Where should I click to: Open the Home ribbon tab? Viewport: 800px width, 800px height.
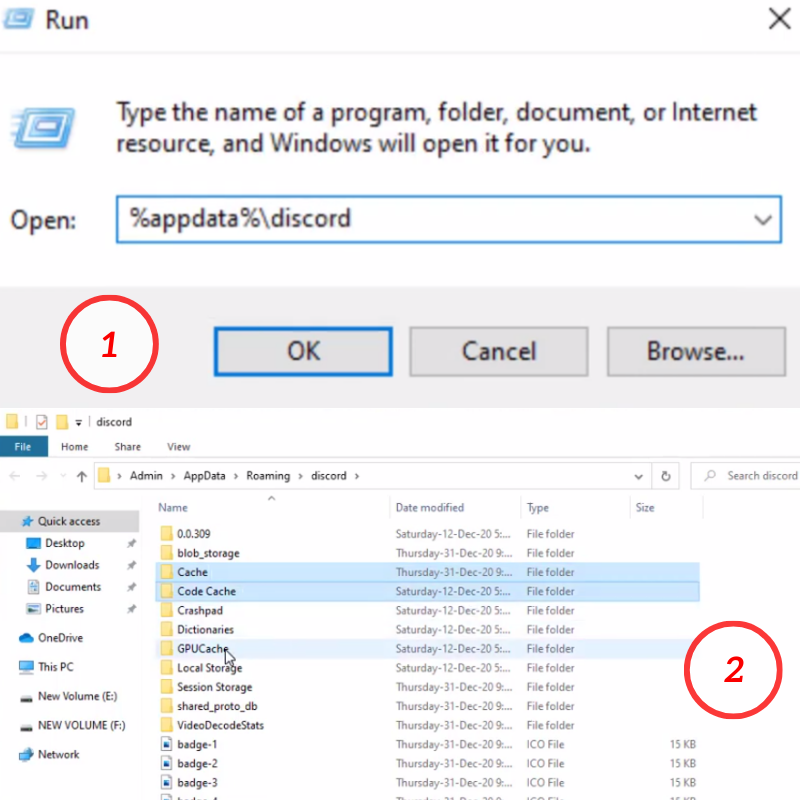(74, 446)
